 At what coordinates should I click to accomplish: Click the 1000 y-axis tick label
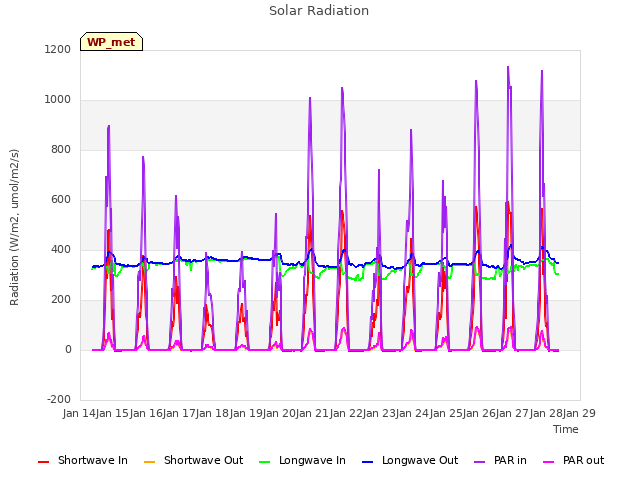click(x=58, y=100)
